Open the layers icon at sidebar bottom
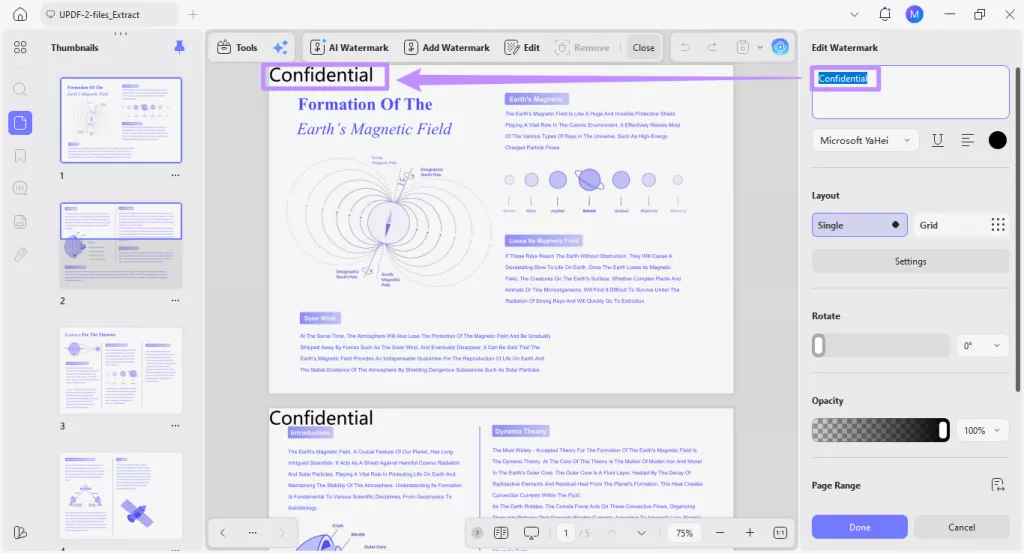1024x553 pixels. [x=20, y=533]
